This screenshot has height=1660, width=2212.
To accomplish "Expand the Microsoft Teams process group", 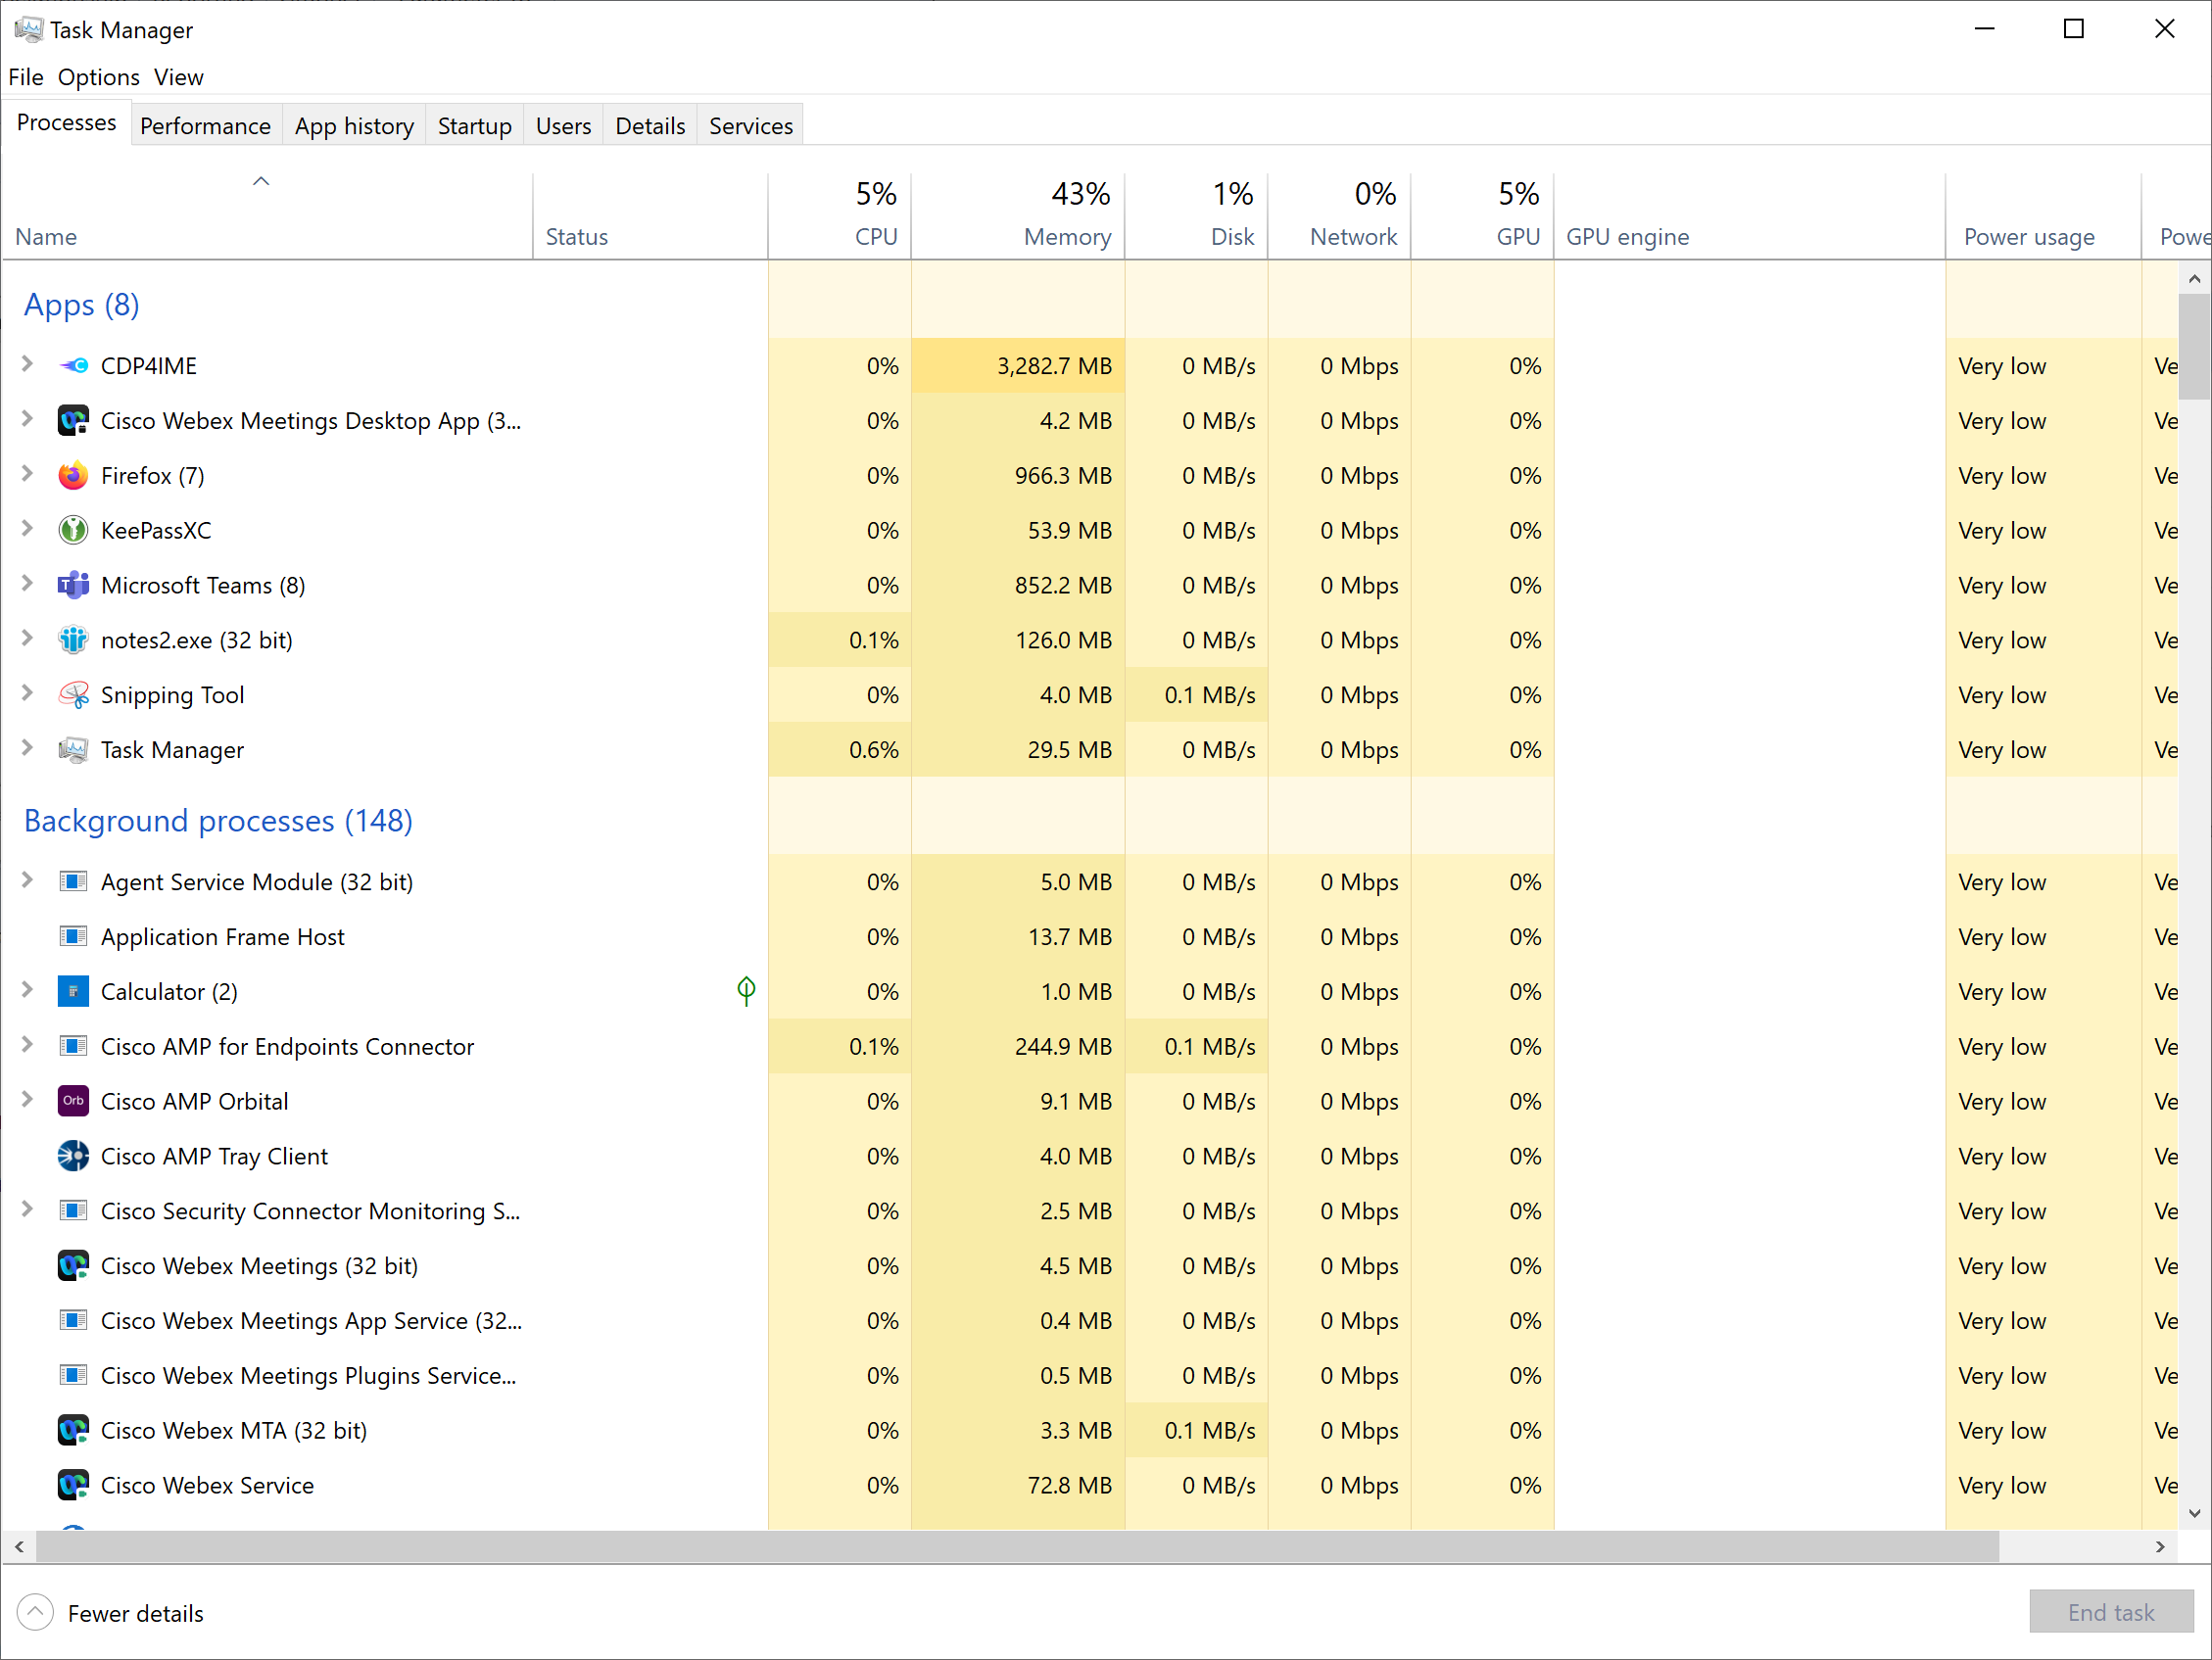I will click(26, 585).
